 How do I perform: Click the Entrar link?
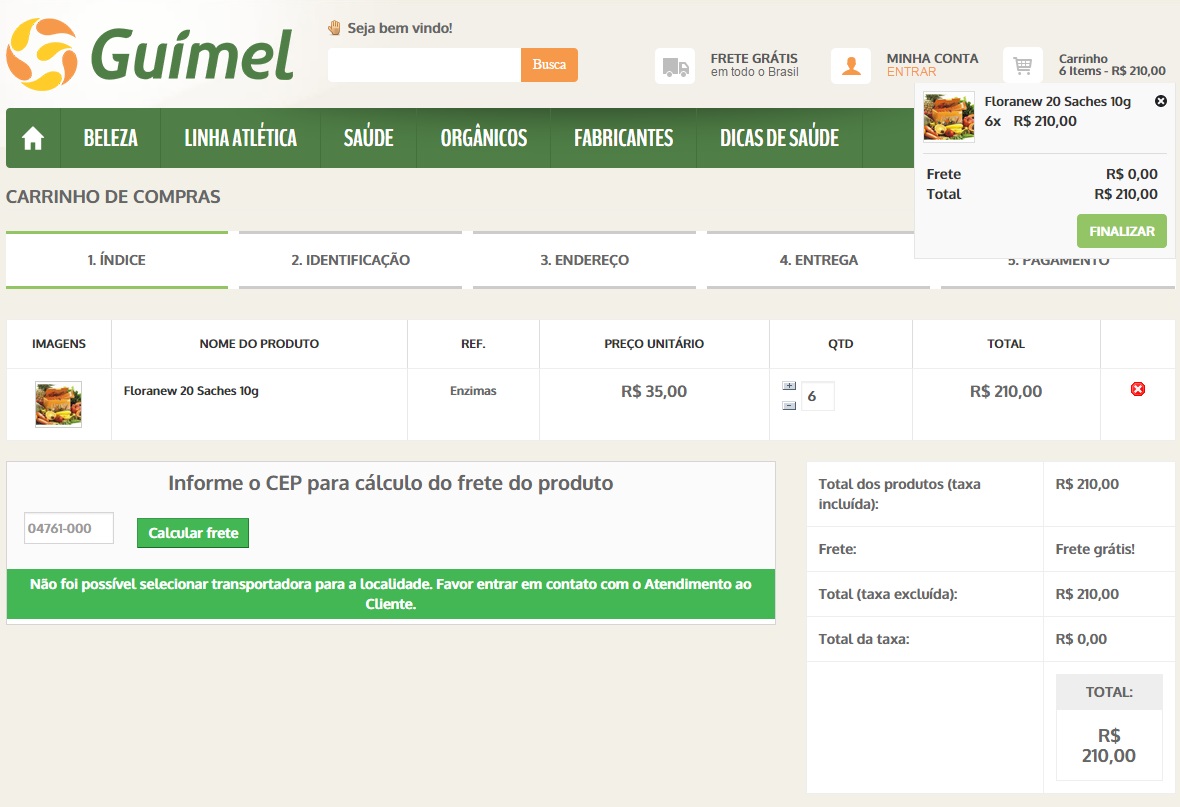(911, 72)
